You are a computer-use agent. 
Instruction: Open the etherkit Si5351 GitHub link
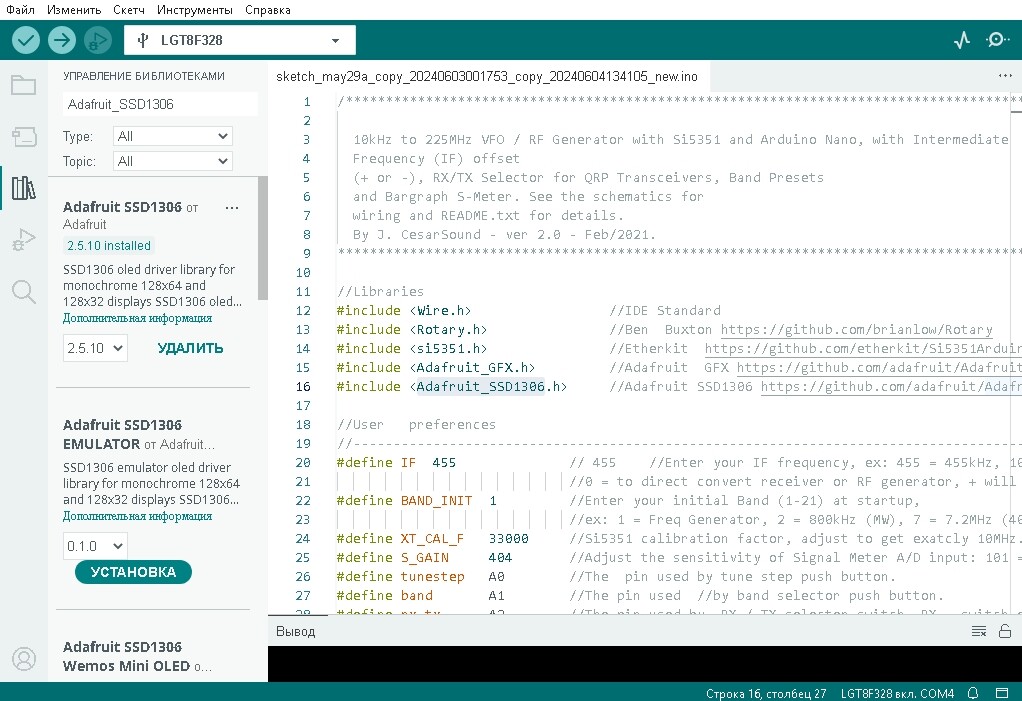click(863, 349)
